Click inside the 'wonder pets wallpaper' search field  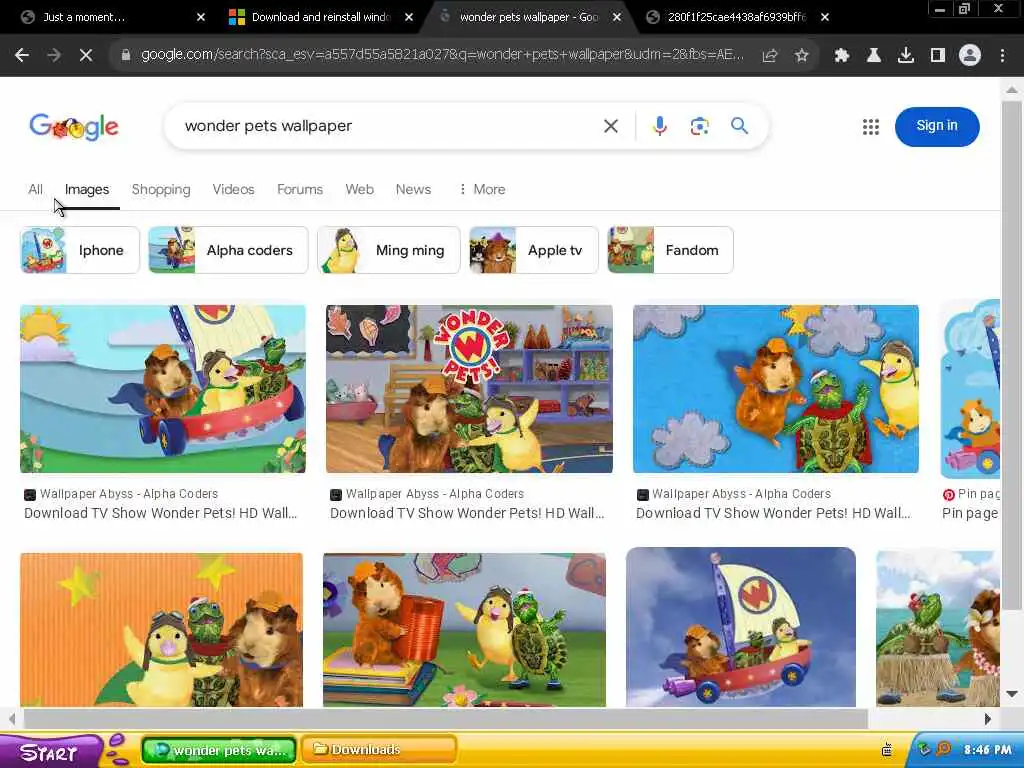(x=385, y=126)
